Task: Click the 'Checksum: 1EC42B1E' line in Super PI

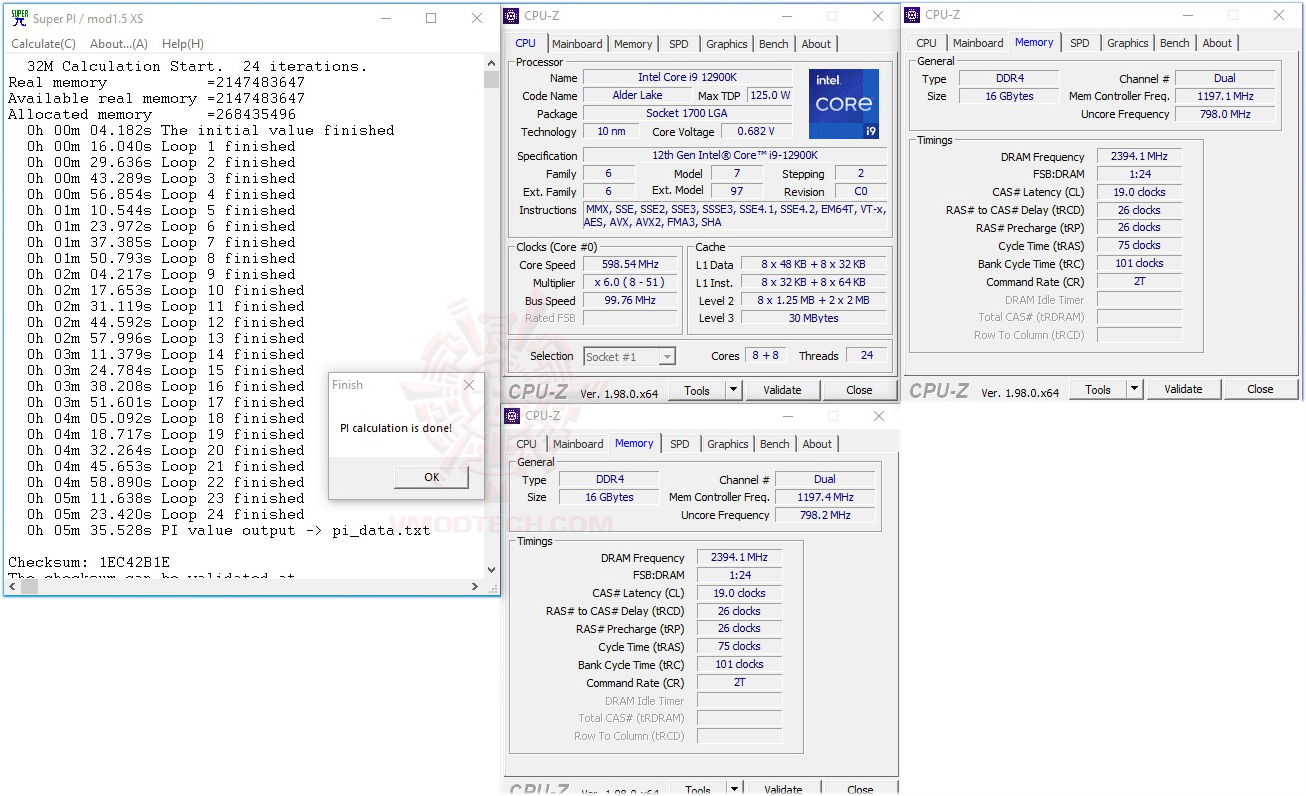Action: point(89,562)
